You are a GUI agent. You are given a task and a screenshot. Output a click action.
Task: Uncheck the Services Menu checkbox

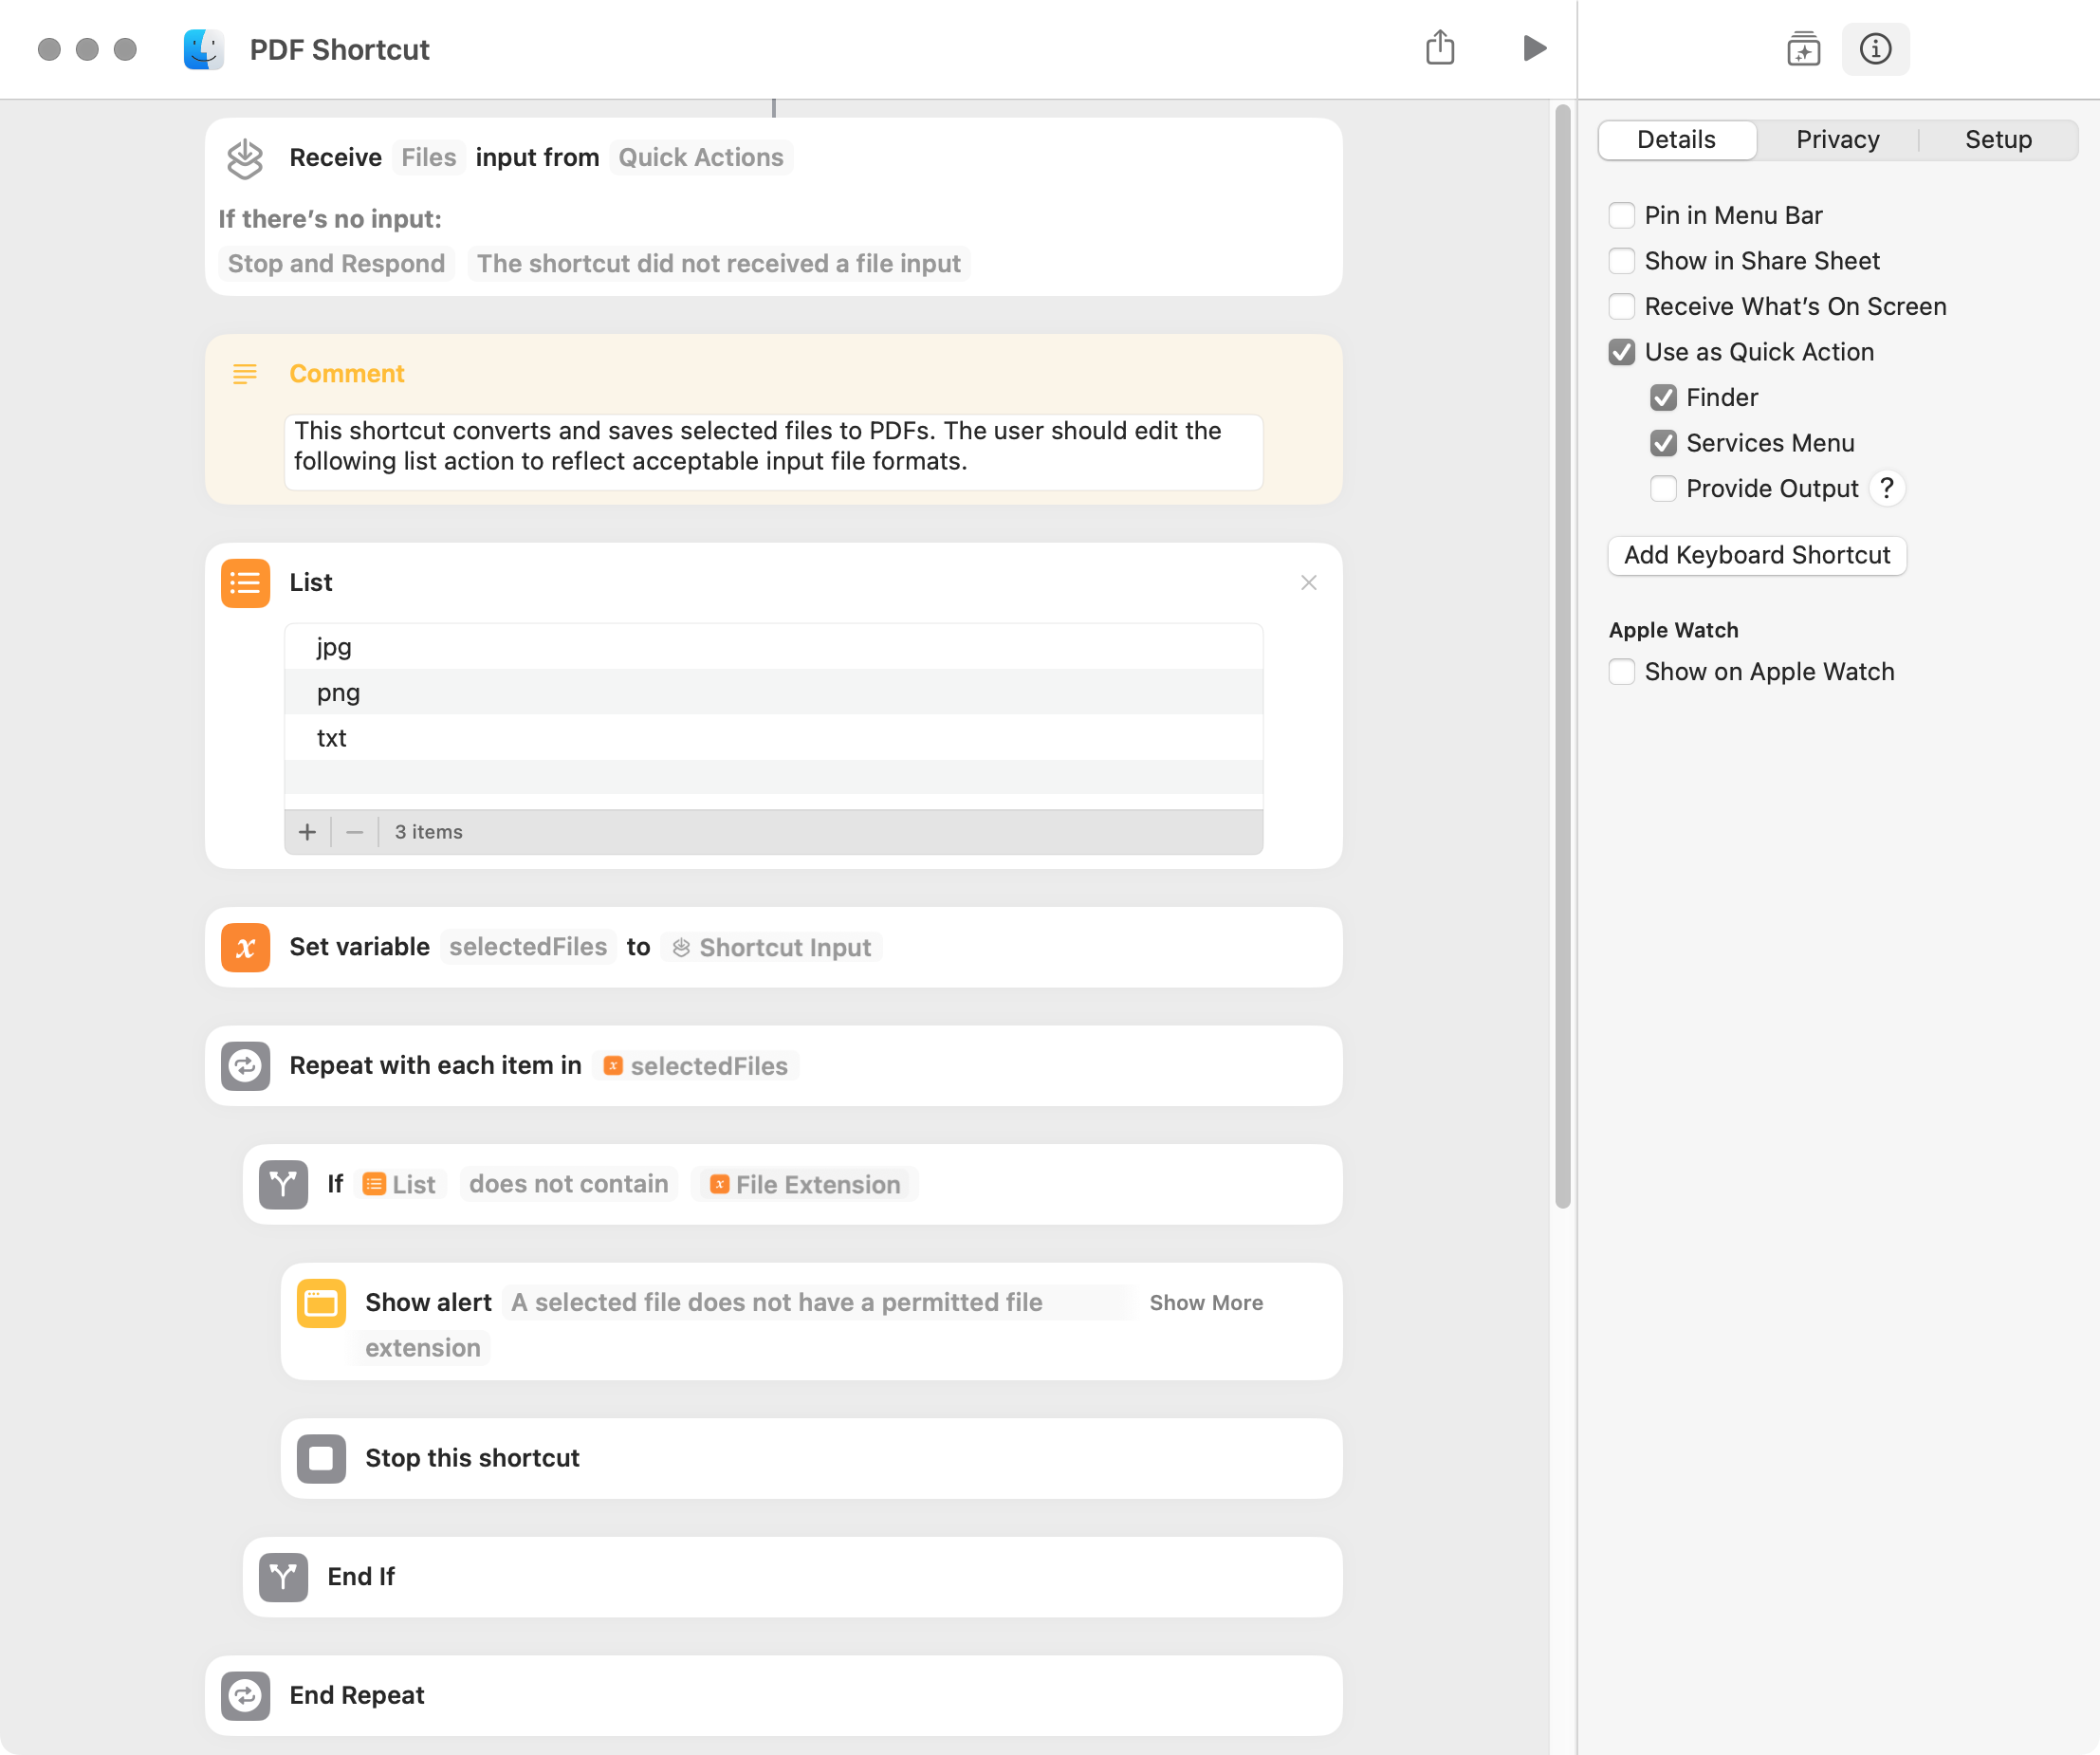(1663, 443)
